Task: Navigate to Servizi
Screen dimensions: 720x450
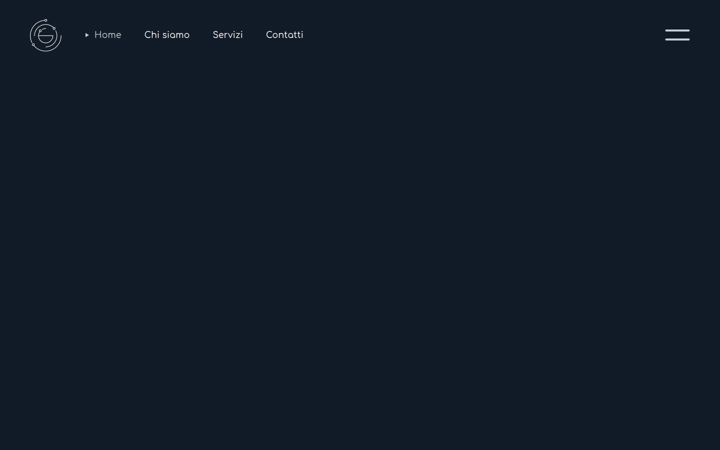Action: click(x=227, y=35)
